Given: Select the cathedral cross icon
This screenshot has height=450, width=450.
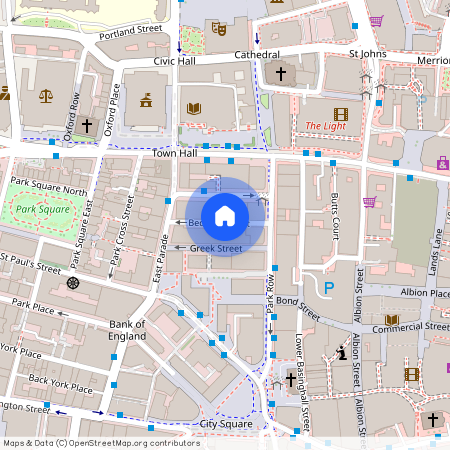Looking at the screenshot, I should point(281,74).
